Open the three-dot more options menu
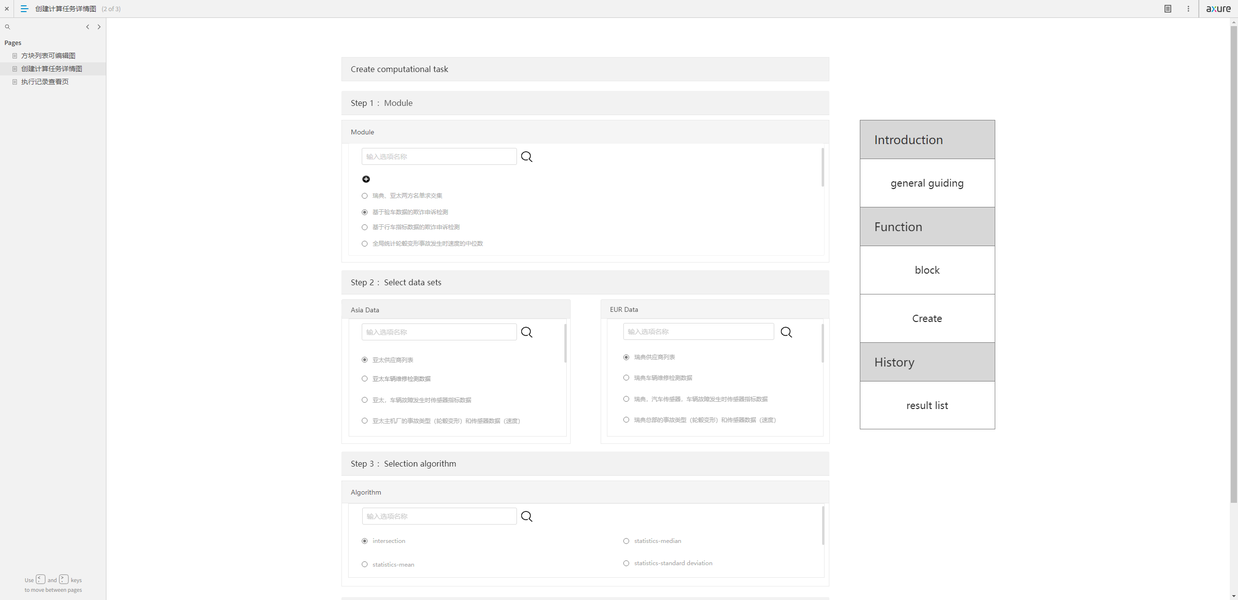This screenshot has width=1238, height=600. (x=1188, y=8)
